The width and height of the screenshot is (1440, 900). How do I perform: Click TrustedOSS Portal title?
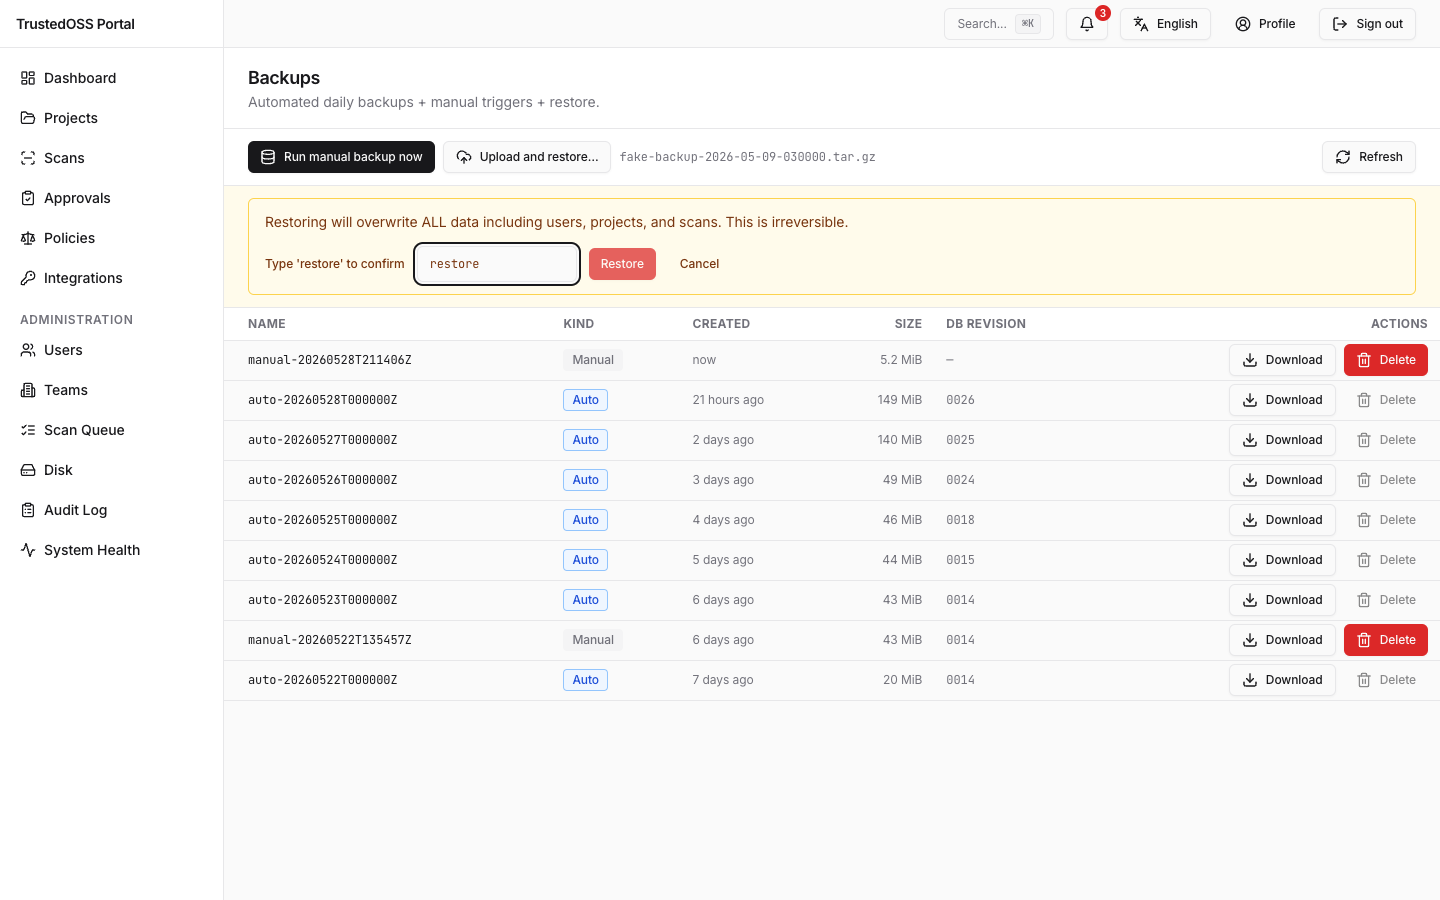75,24
